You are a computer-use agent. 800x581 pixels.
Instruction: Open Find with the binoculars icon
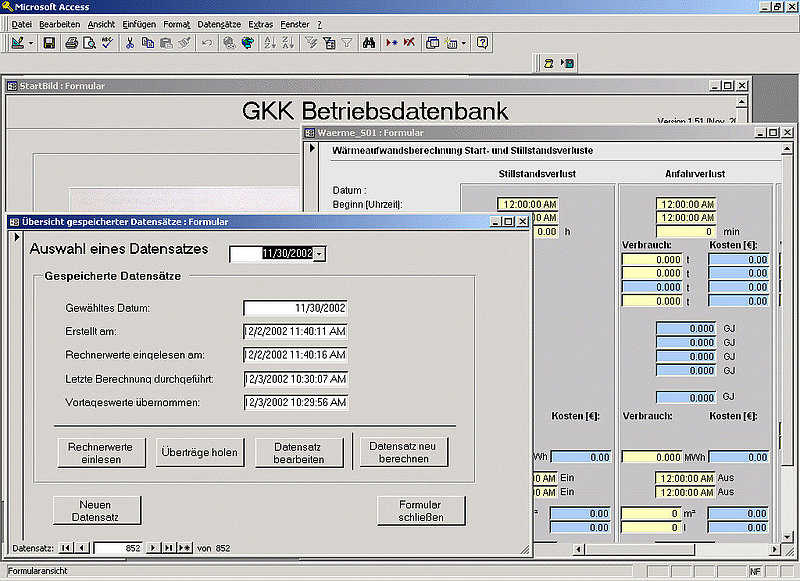[x=369, y=43]
